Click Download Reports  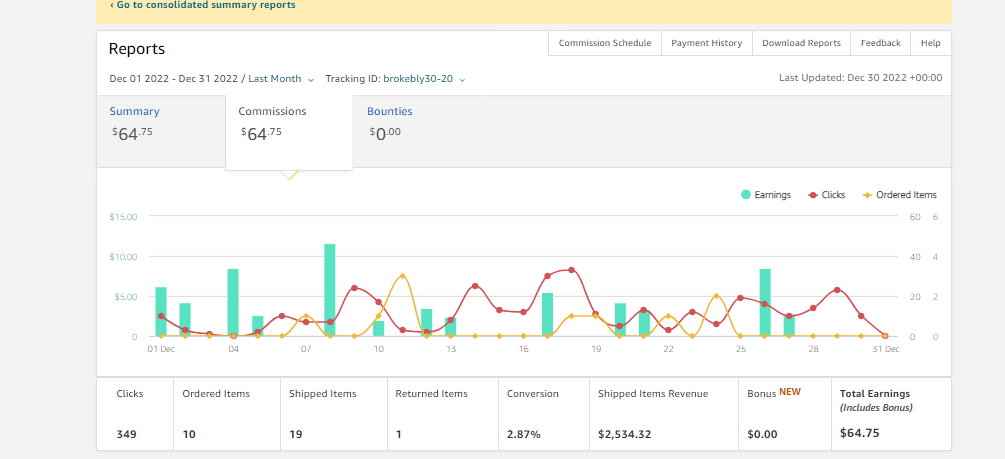tap(801, 43)
